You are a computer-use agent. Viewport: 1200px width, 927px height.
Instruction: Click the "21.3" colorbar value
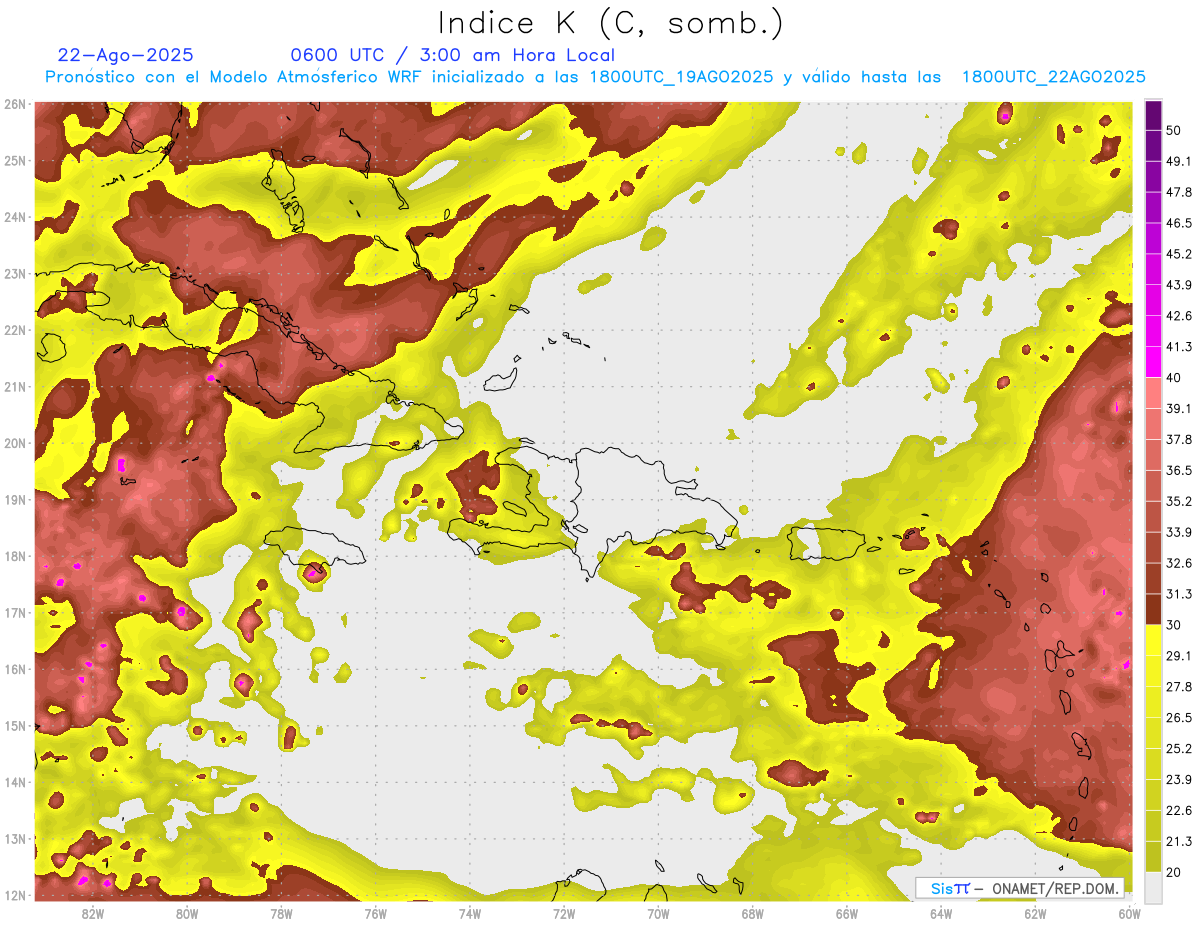pyautogui.click(x=1178, y=841)
